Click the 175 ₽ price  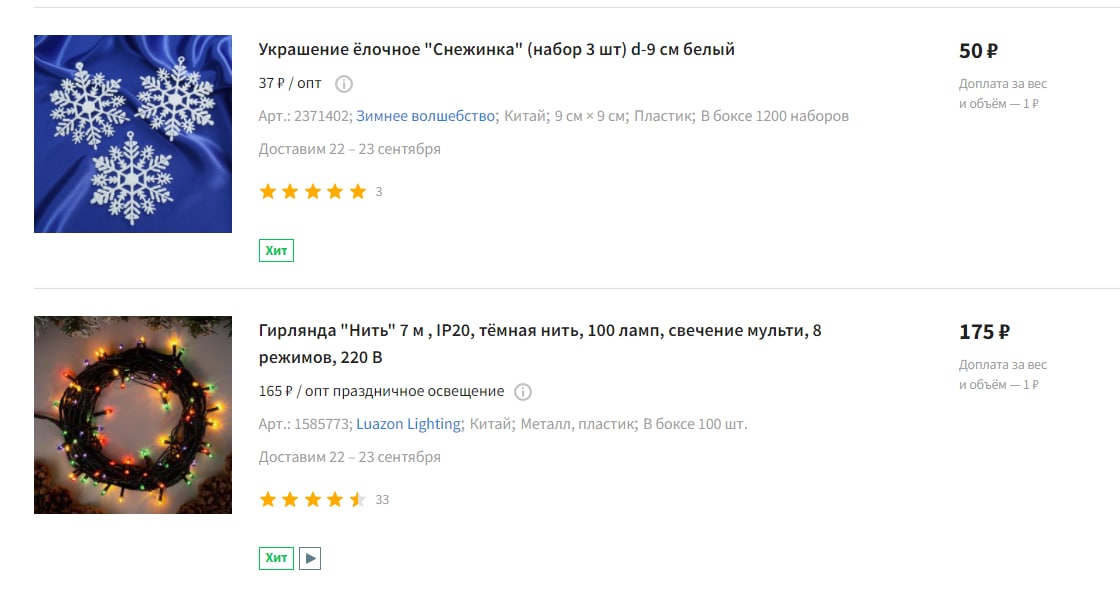pyautogui.click(x=984, y=332)
